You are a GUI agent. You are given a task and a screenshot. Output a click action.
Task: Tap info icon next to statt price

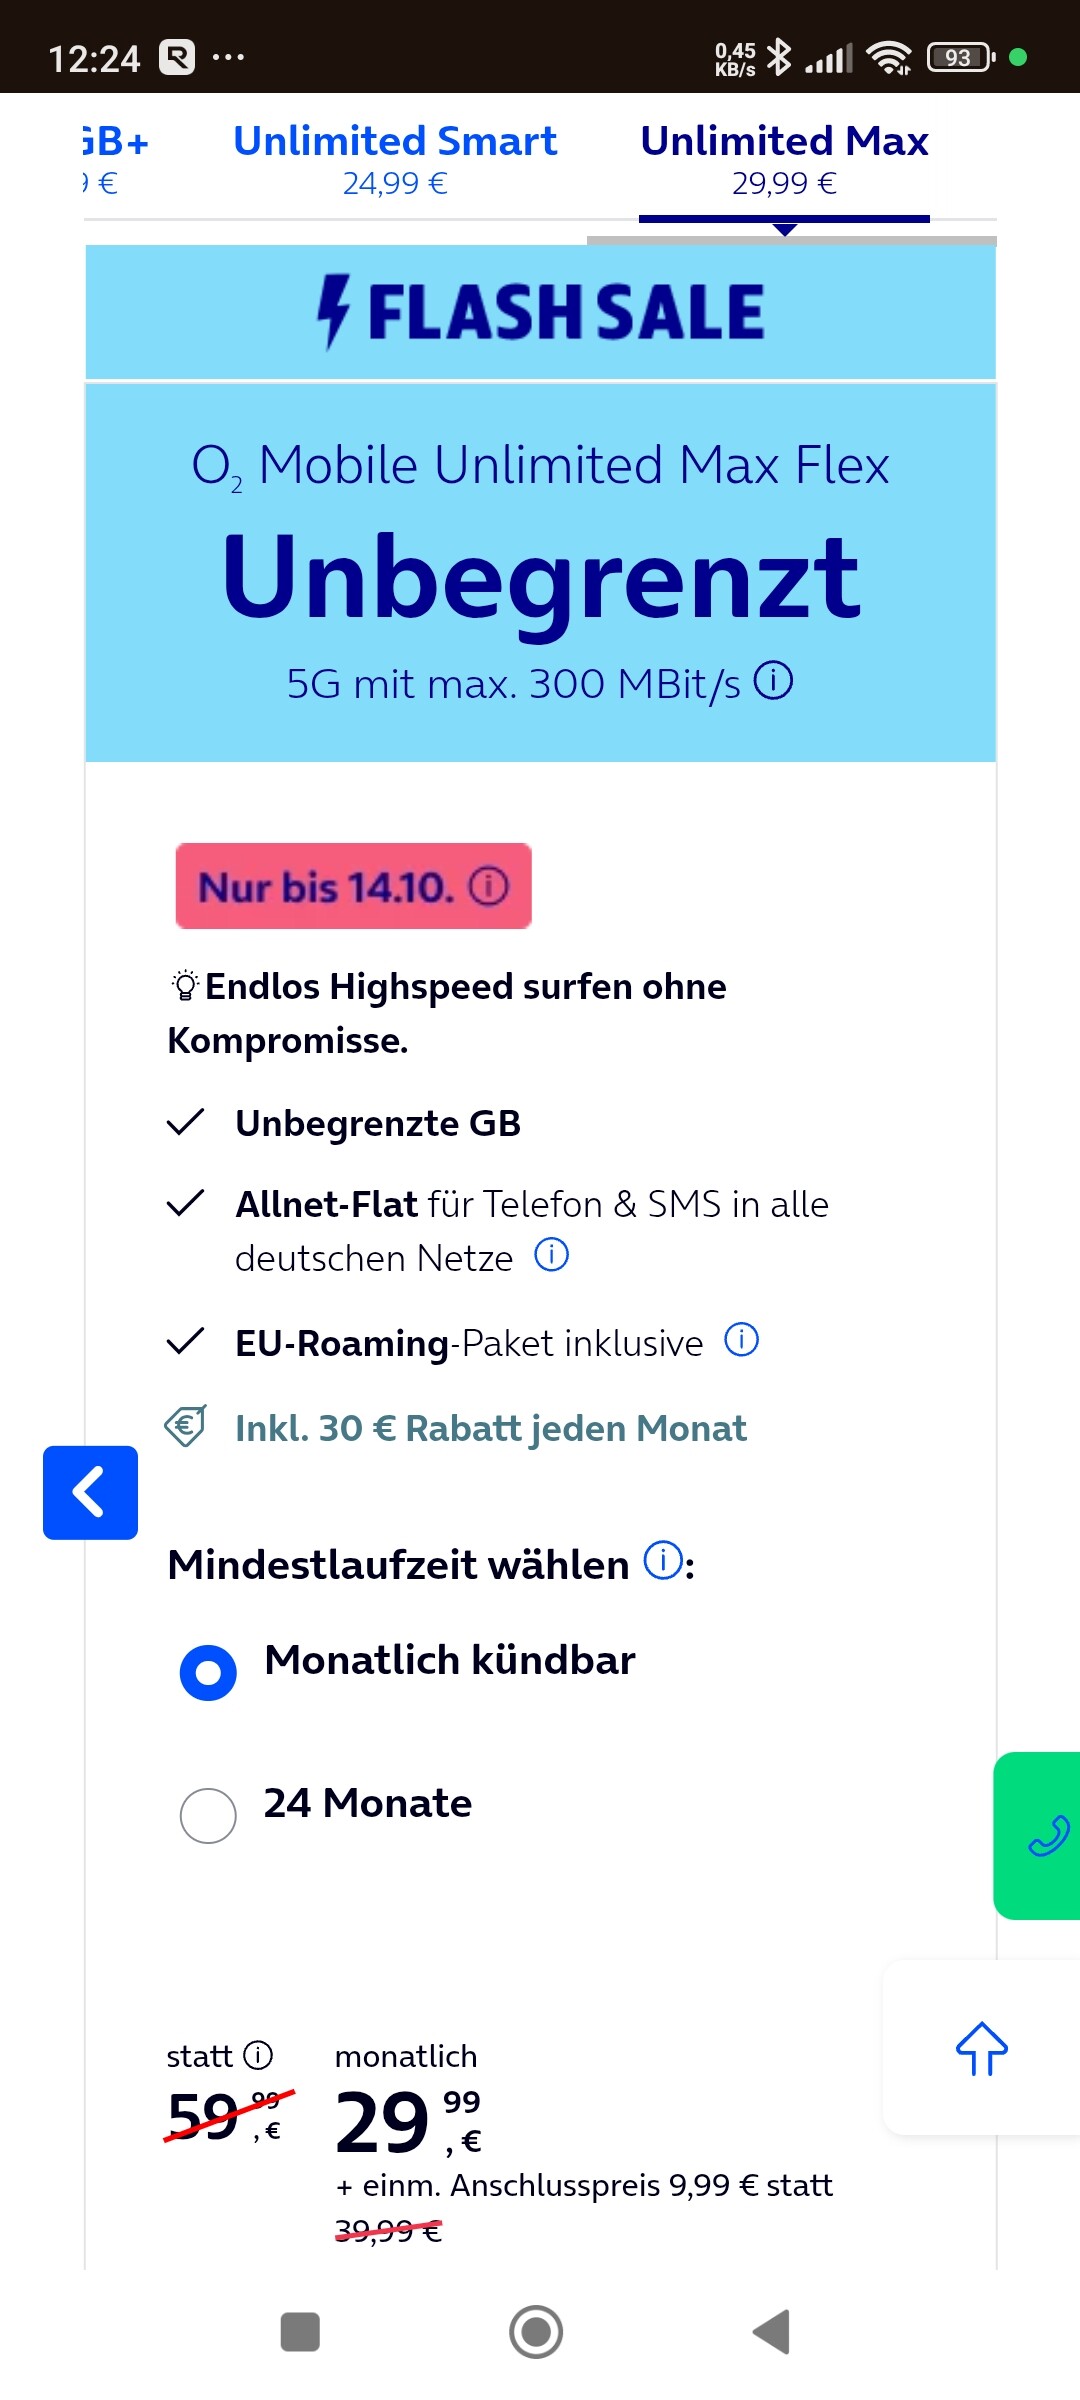coord(258,2056)
